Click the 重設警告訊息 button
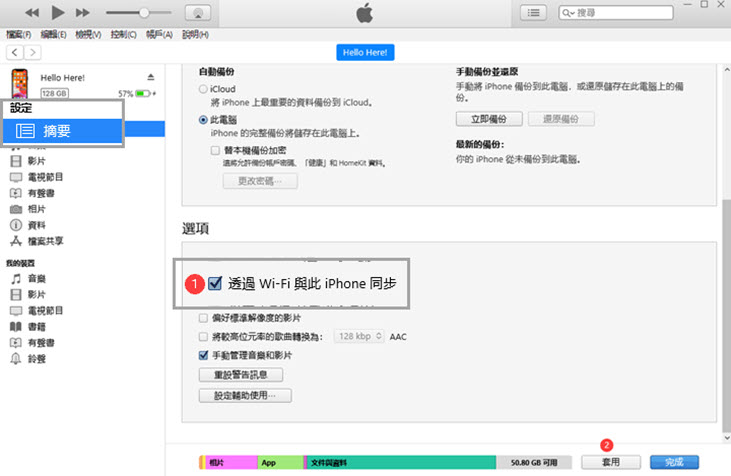731x476 pixels. point(241,375)
